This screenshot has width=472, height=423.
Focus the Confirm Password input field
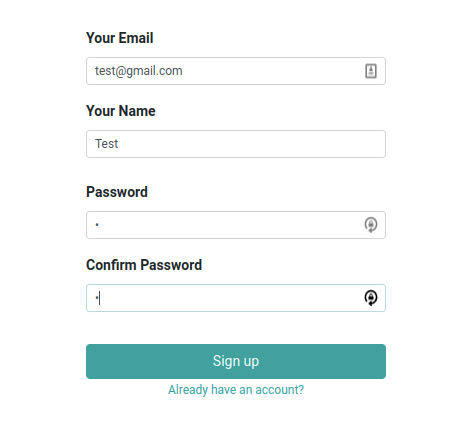[236, 298]
